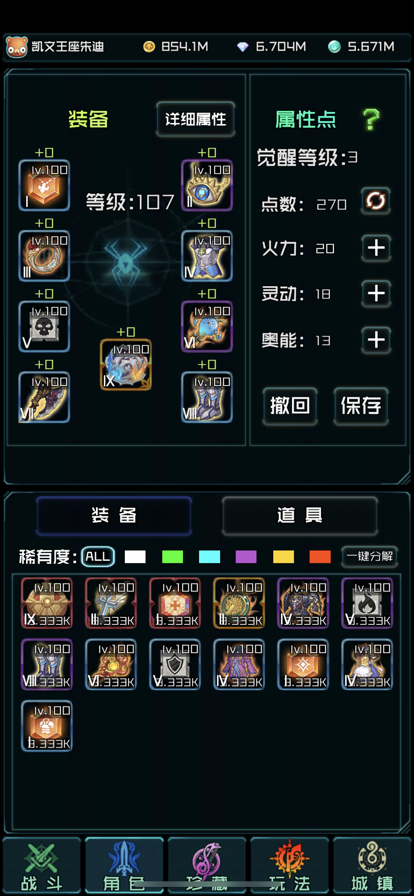Switch to the 装备 equipment inventory tab

tap(114, 515)
